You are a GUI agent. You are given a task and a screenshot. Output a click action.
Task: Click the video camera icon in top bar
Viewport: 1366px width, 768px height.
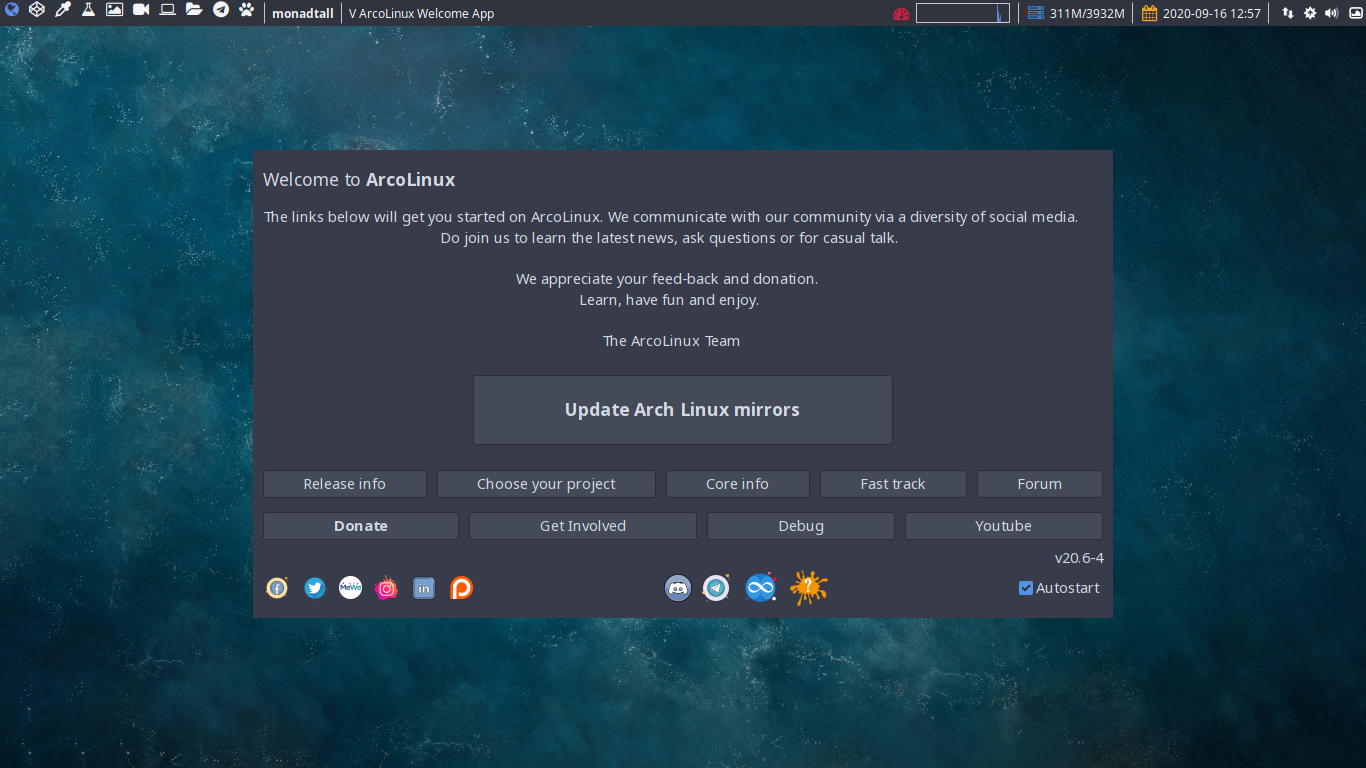pos(141,11)
